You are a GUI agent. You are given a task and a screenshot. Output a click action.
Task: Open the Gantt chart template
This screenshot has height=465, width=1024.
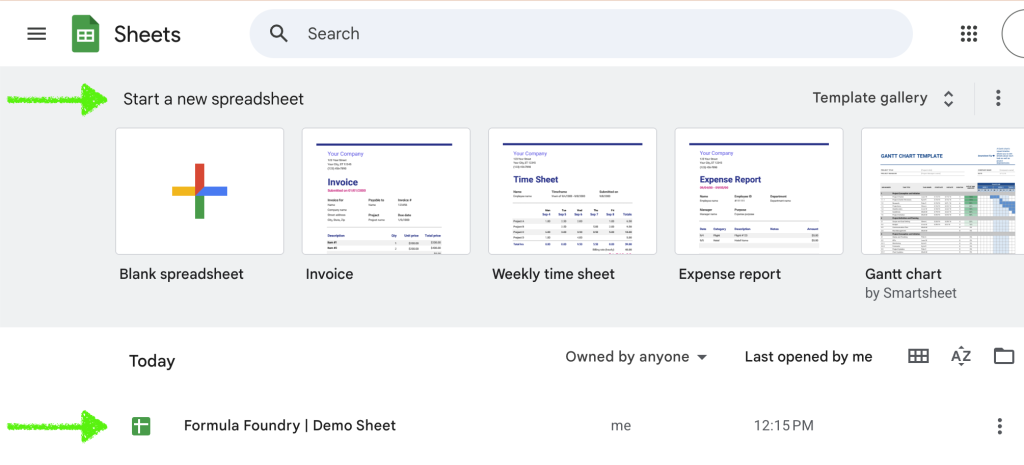pos(940,191)
